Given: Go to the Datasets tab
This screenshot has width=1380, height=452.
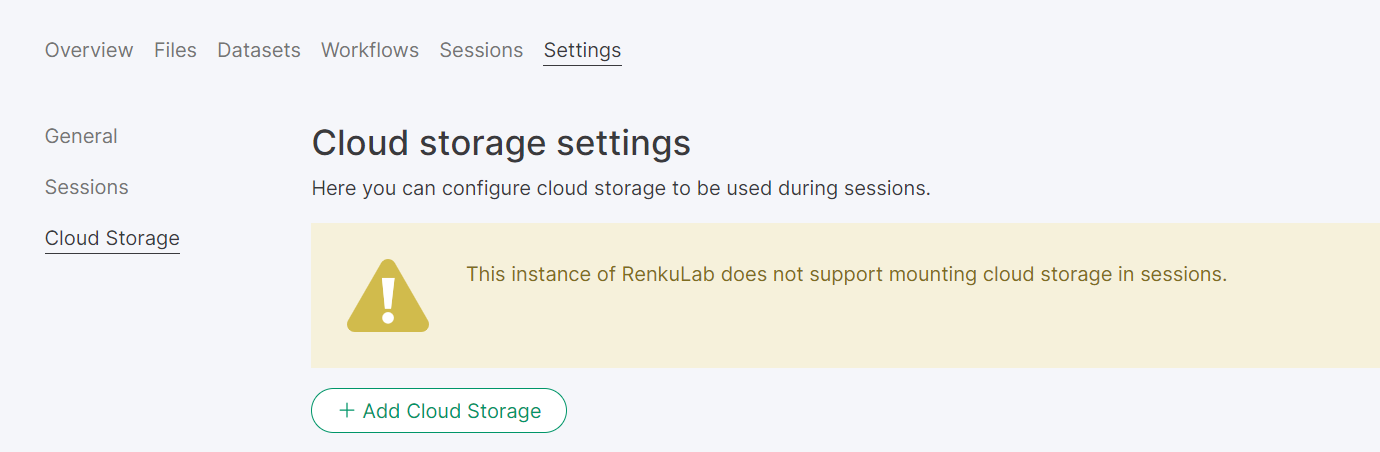Looking at the screenshot, I should [258, 50].
